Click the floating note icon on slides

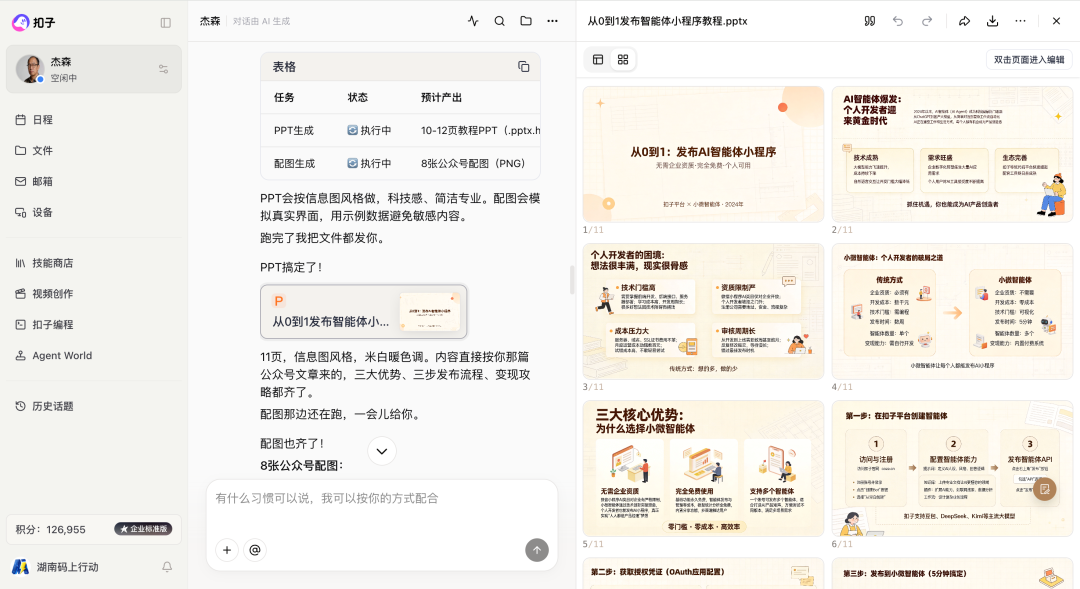(1045, 489)
